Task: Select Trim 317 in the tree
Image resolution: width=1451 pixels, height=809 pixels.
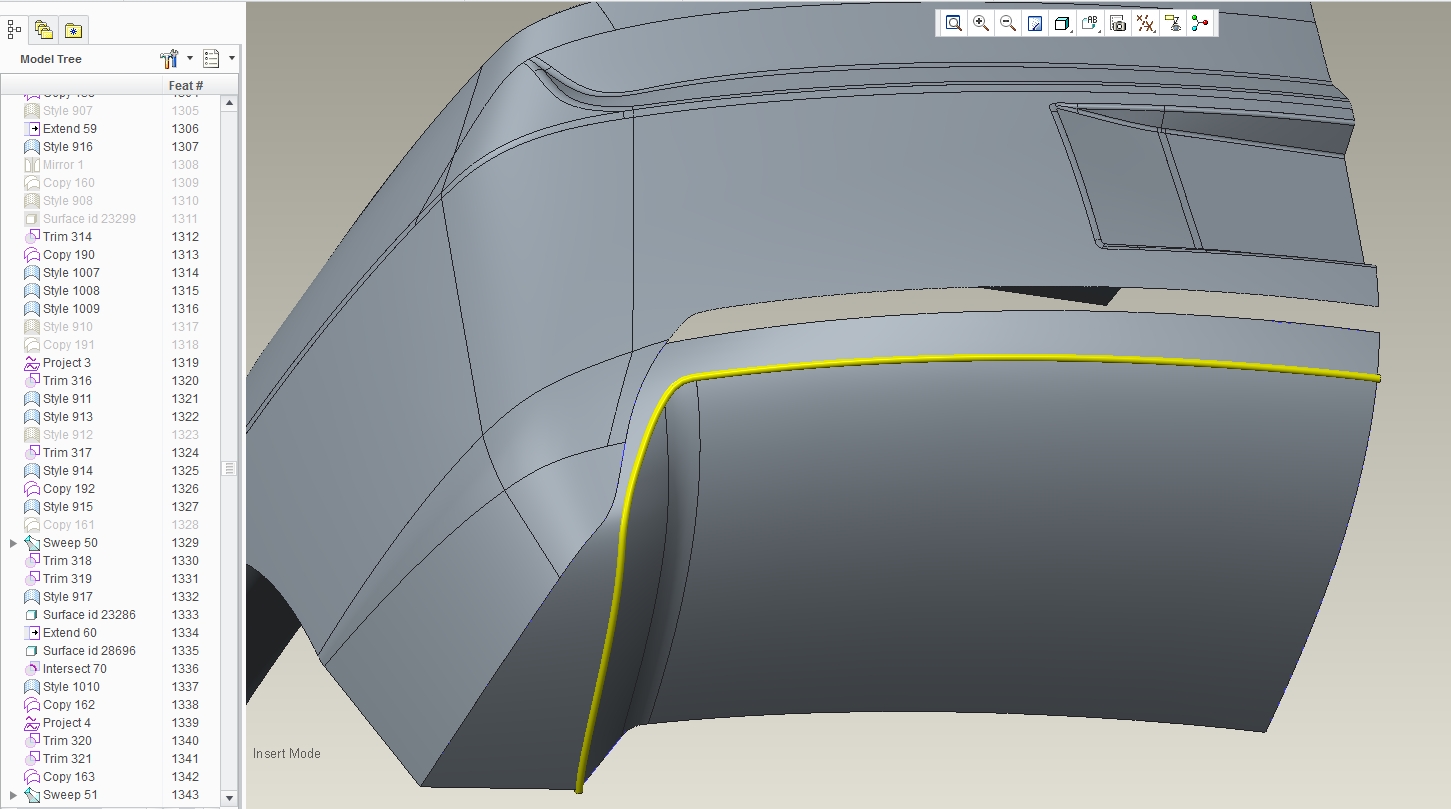Action: (67, 453)
